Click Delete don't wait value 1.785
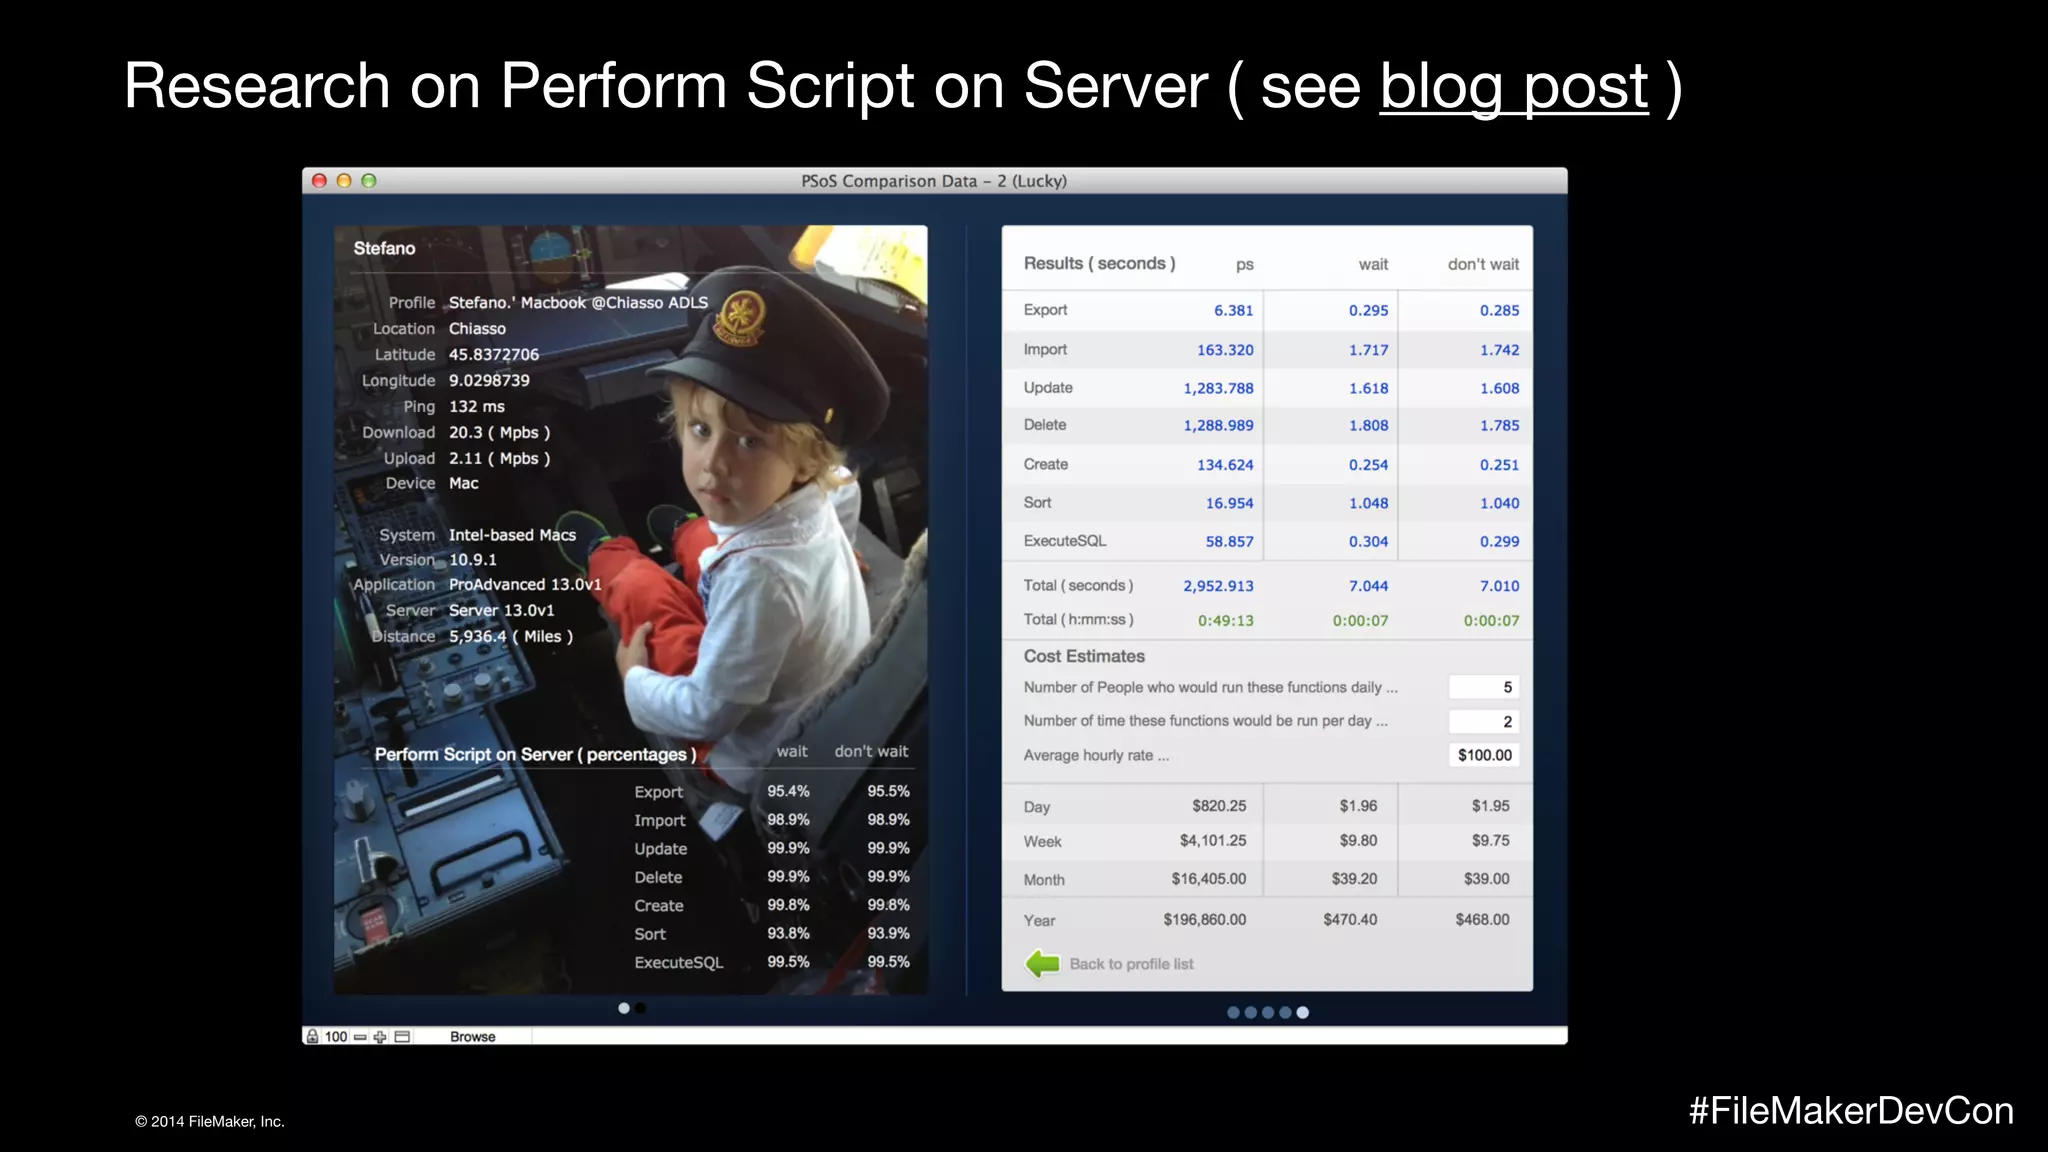Image resolution: width=2048 pixels, height=1152 pixels. [x=1499, y=425]
